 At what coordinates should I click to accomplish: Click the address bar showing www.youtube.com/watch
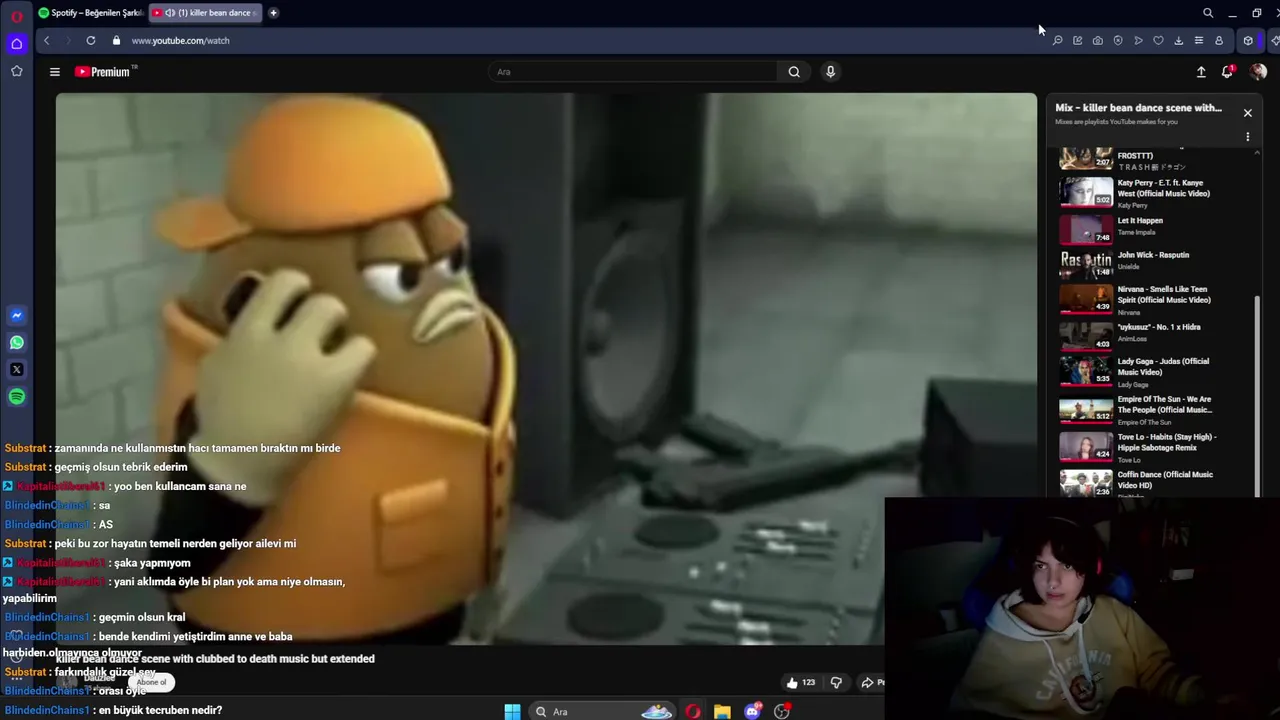point(180,41)
